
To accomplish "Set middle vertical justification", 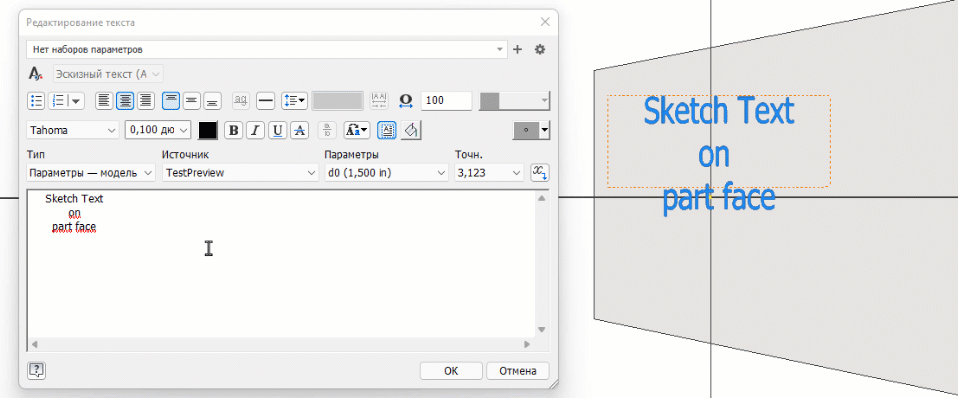I will 192,101.
